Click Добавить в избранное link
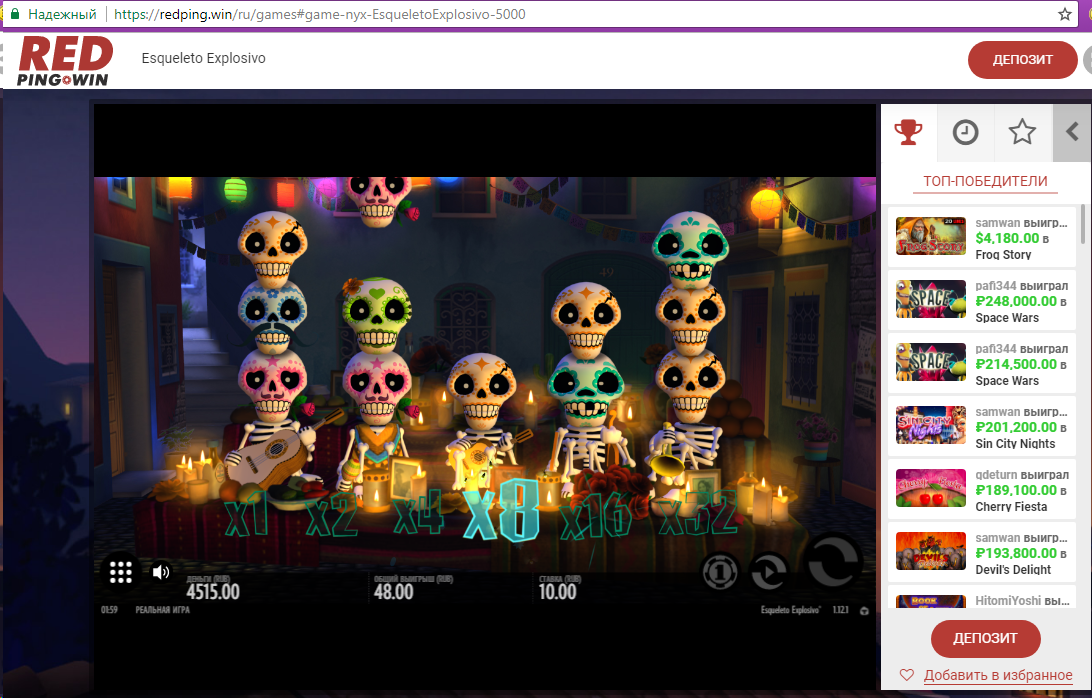The width and height of the screenshot is (1092, 698). click(998, 675)
